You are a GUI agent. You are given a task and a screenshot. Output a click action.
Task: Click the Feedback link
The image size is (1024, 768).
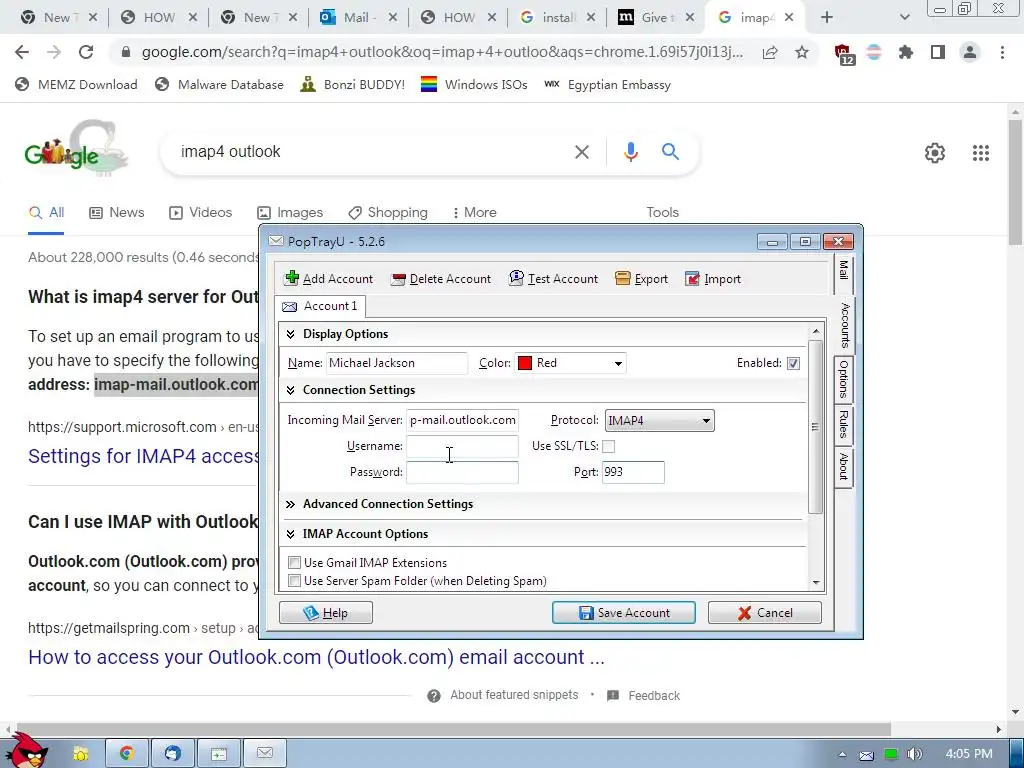click(x=654, y=696)
